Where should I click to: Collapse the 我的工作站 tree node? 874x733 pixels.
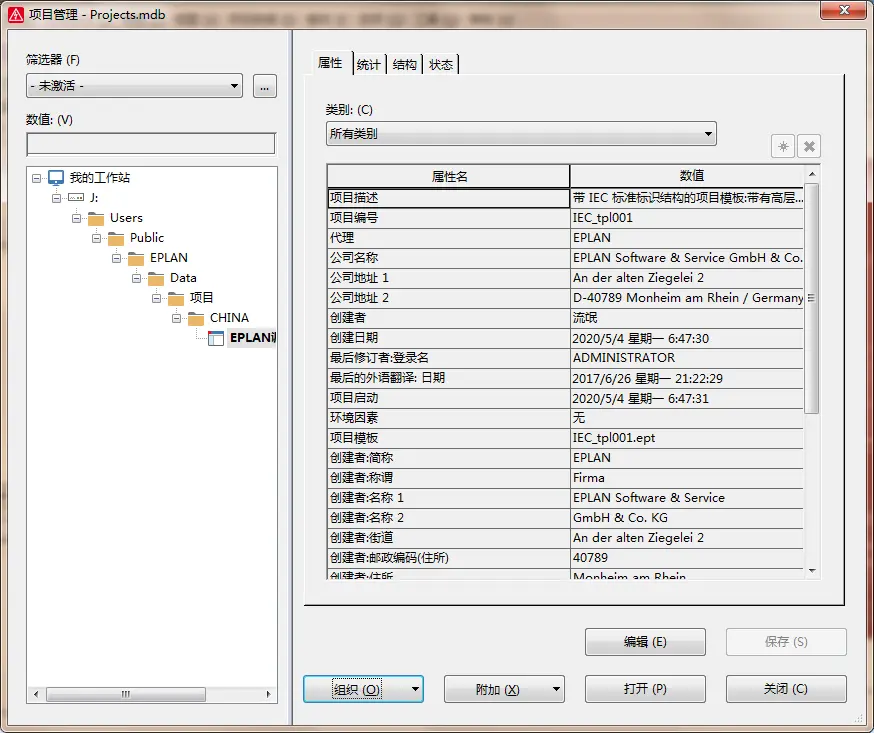tap(36, 178)
